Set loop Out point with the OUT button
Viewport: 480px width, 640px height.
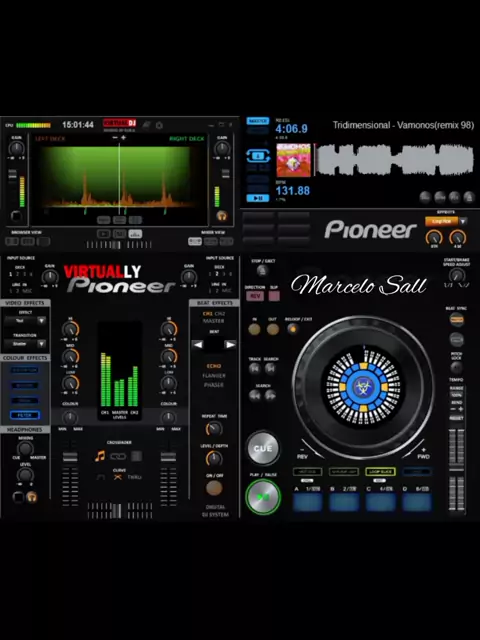click(x=273, y=329)
